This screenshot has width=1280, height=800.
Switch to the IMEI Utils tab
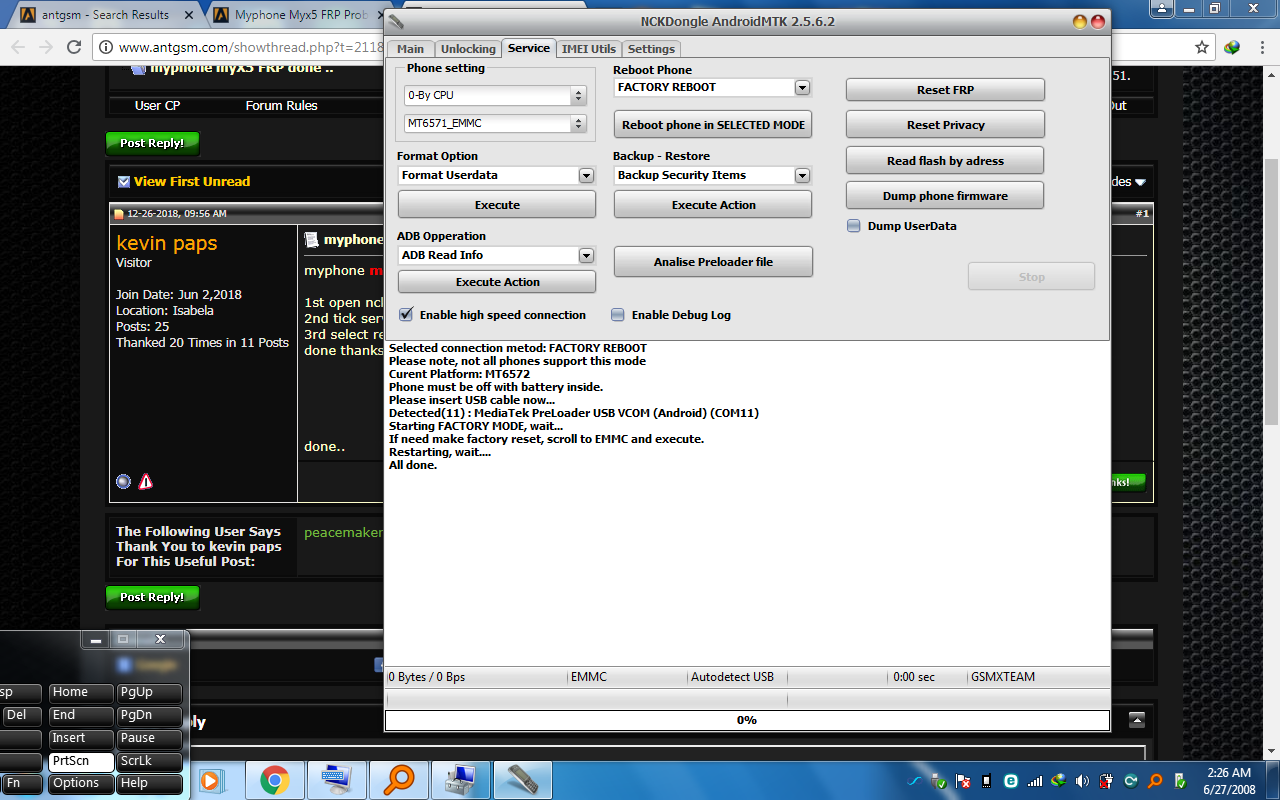tap(589, 48)
